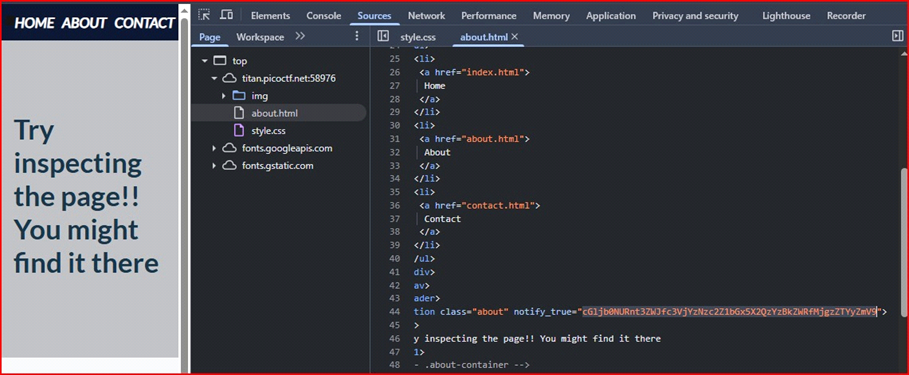This screenshot has width=909, height=375.
Task: Go to the Performance tab
Action: click(x=489, y=16)
